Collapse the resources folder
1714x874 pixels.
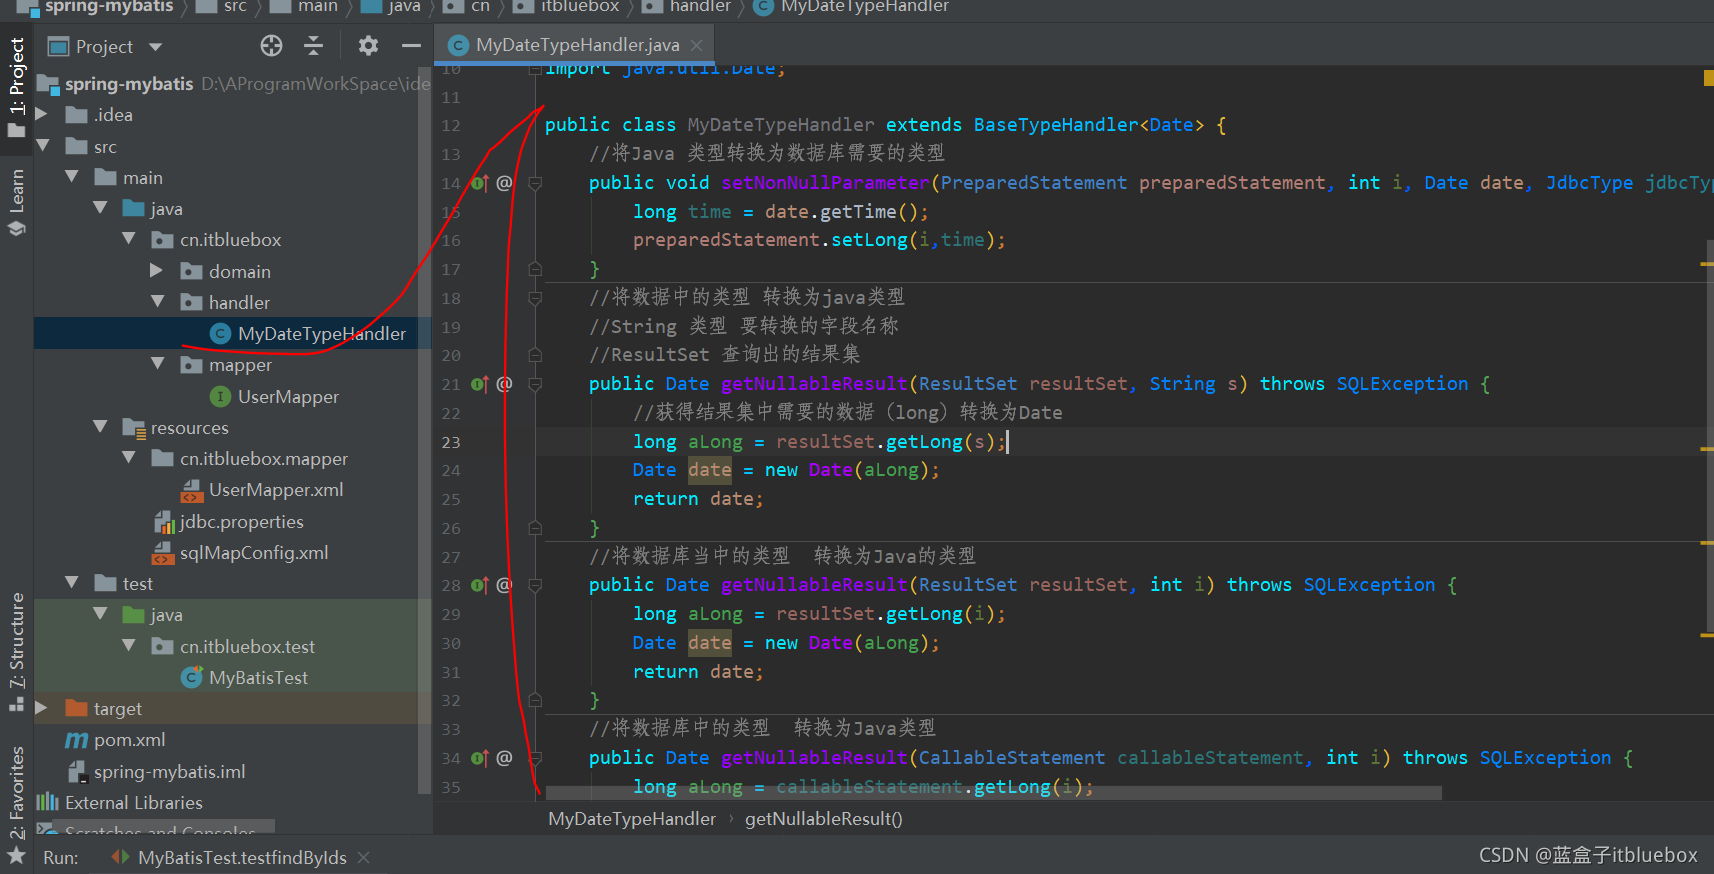tap(100, 427)
